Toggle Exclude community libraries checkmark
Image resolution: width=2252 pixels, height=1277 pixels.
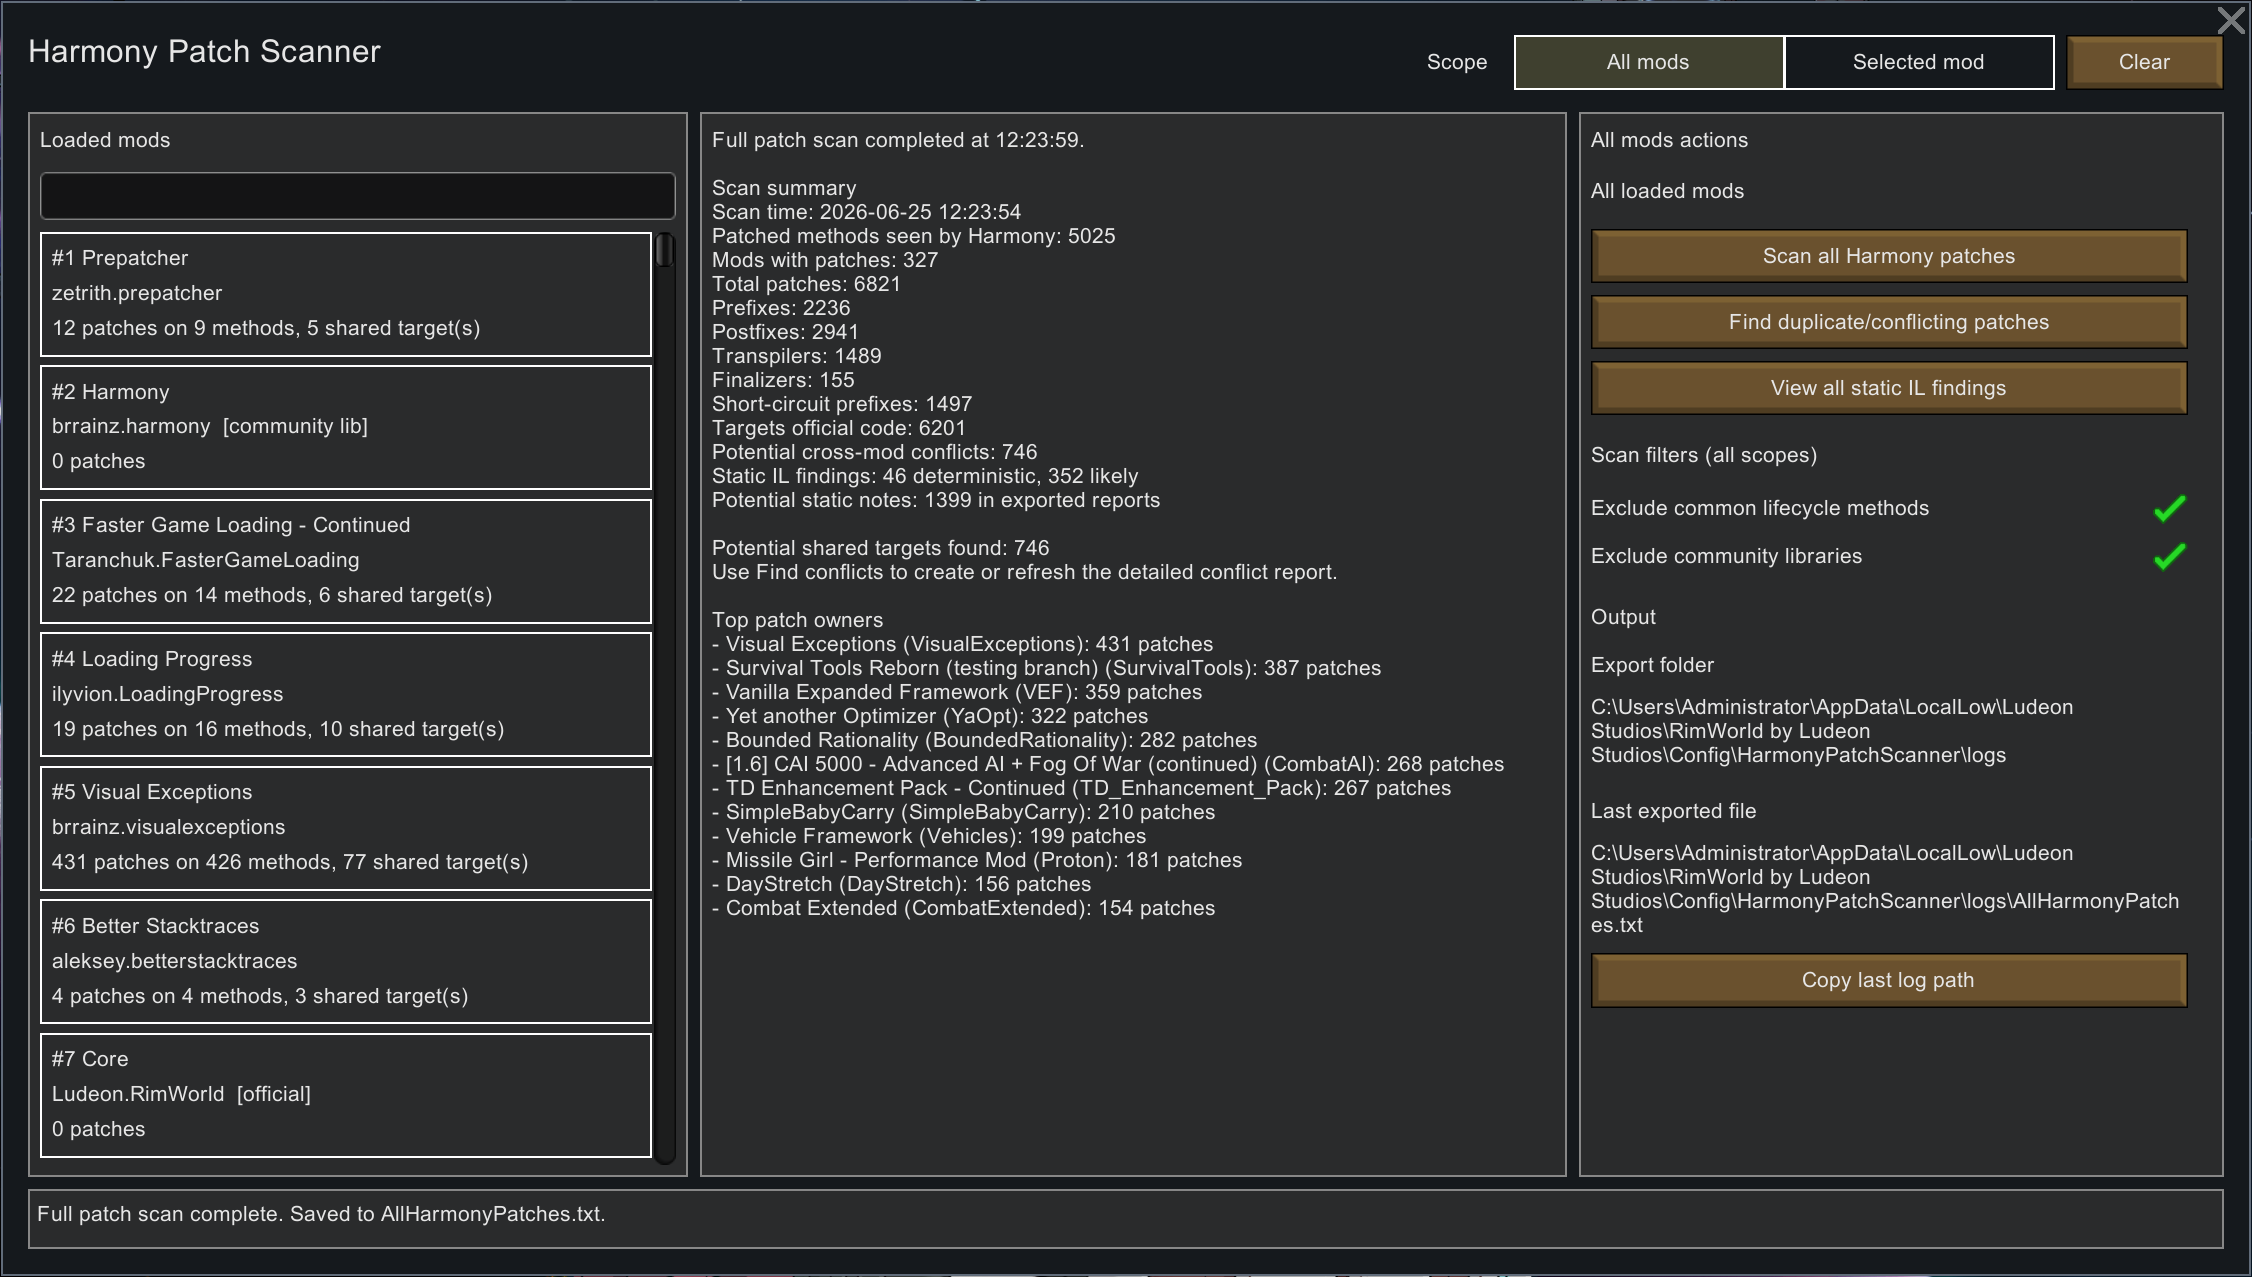pyautogui.click(x=2169, y=556)
